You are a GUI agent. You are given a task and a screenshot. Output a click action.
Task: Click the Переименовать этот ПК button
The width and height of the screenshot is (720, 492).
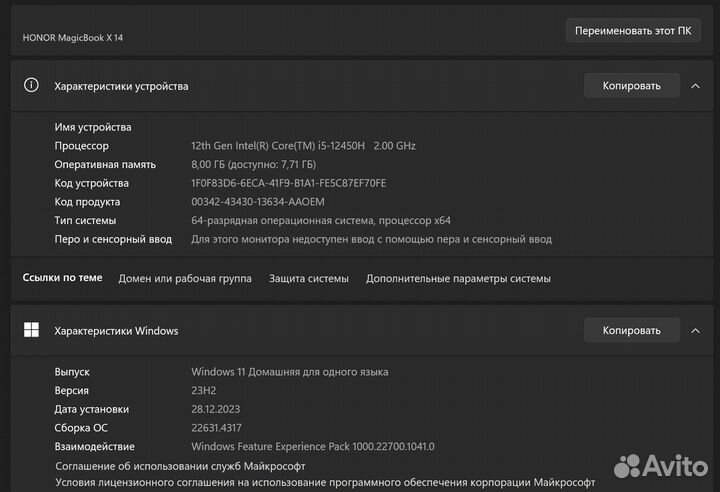tap(633, 31)
